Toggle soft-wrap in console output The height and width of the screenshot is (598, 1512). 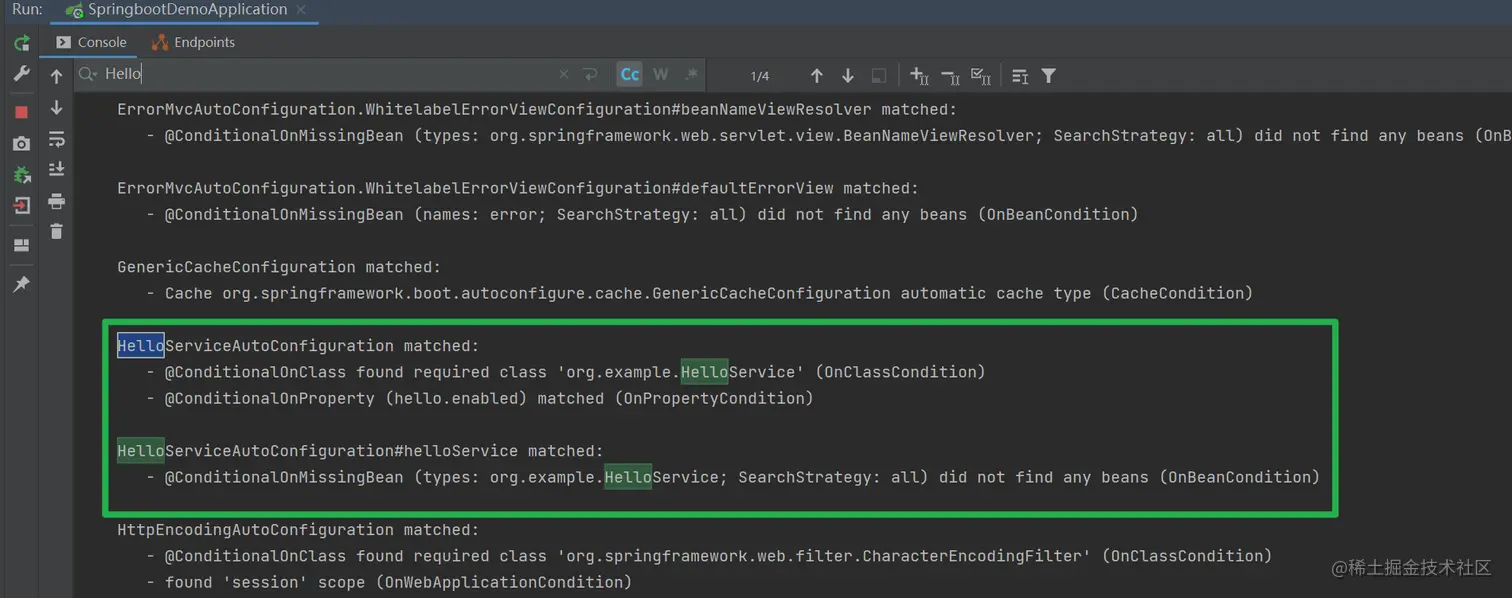click(56, 139)
